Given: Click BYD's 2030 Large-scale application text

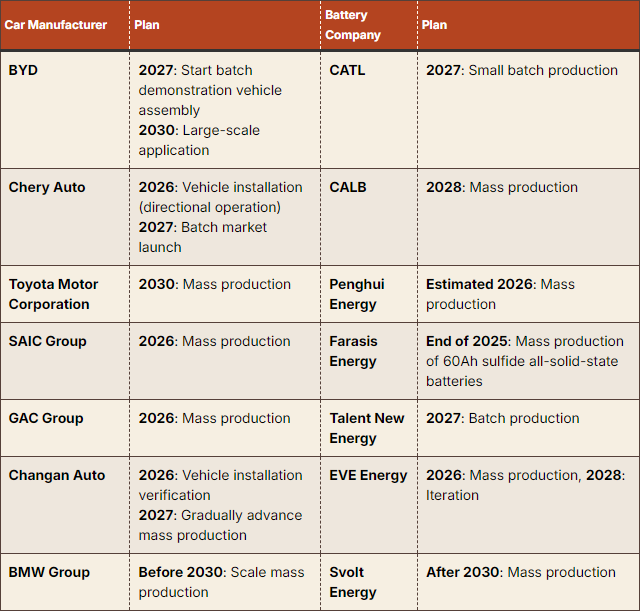Looking at the screenshot, I should point(200,140).
